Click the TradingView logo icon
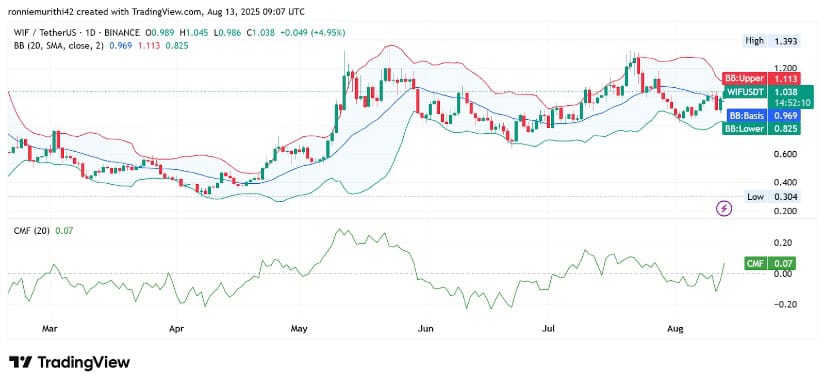 pos(20,362)
